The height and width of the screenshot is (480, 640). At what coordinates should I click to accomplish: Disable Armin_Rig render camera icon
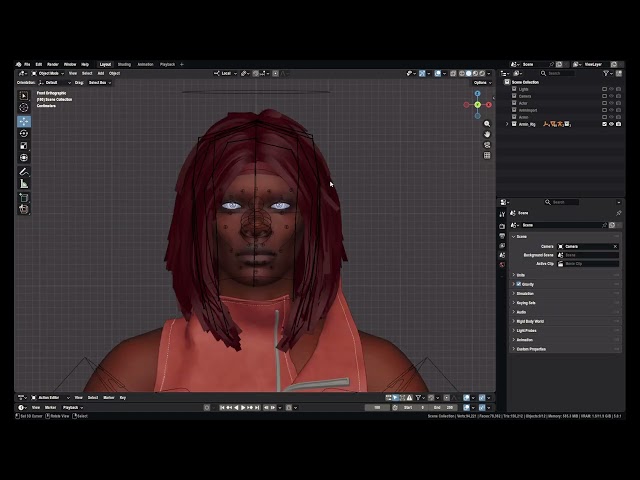(x=619, y=124)
